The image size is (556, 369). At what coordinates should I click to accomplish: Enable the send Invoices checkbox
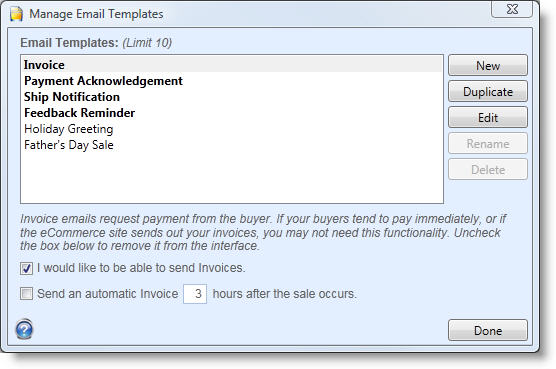point(26,268)
